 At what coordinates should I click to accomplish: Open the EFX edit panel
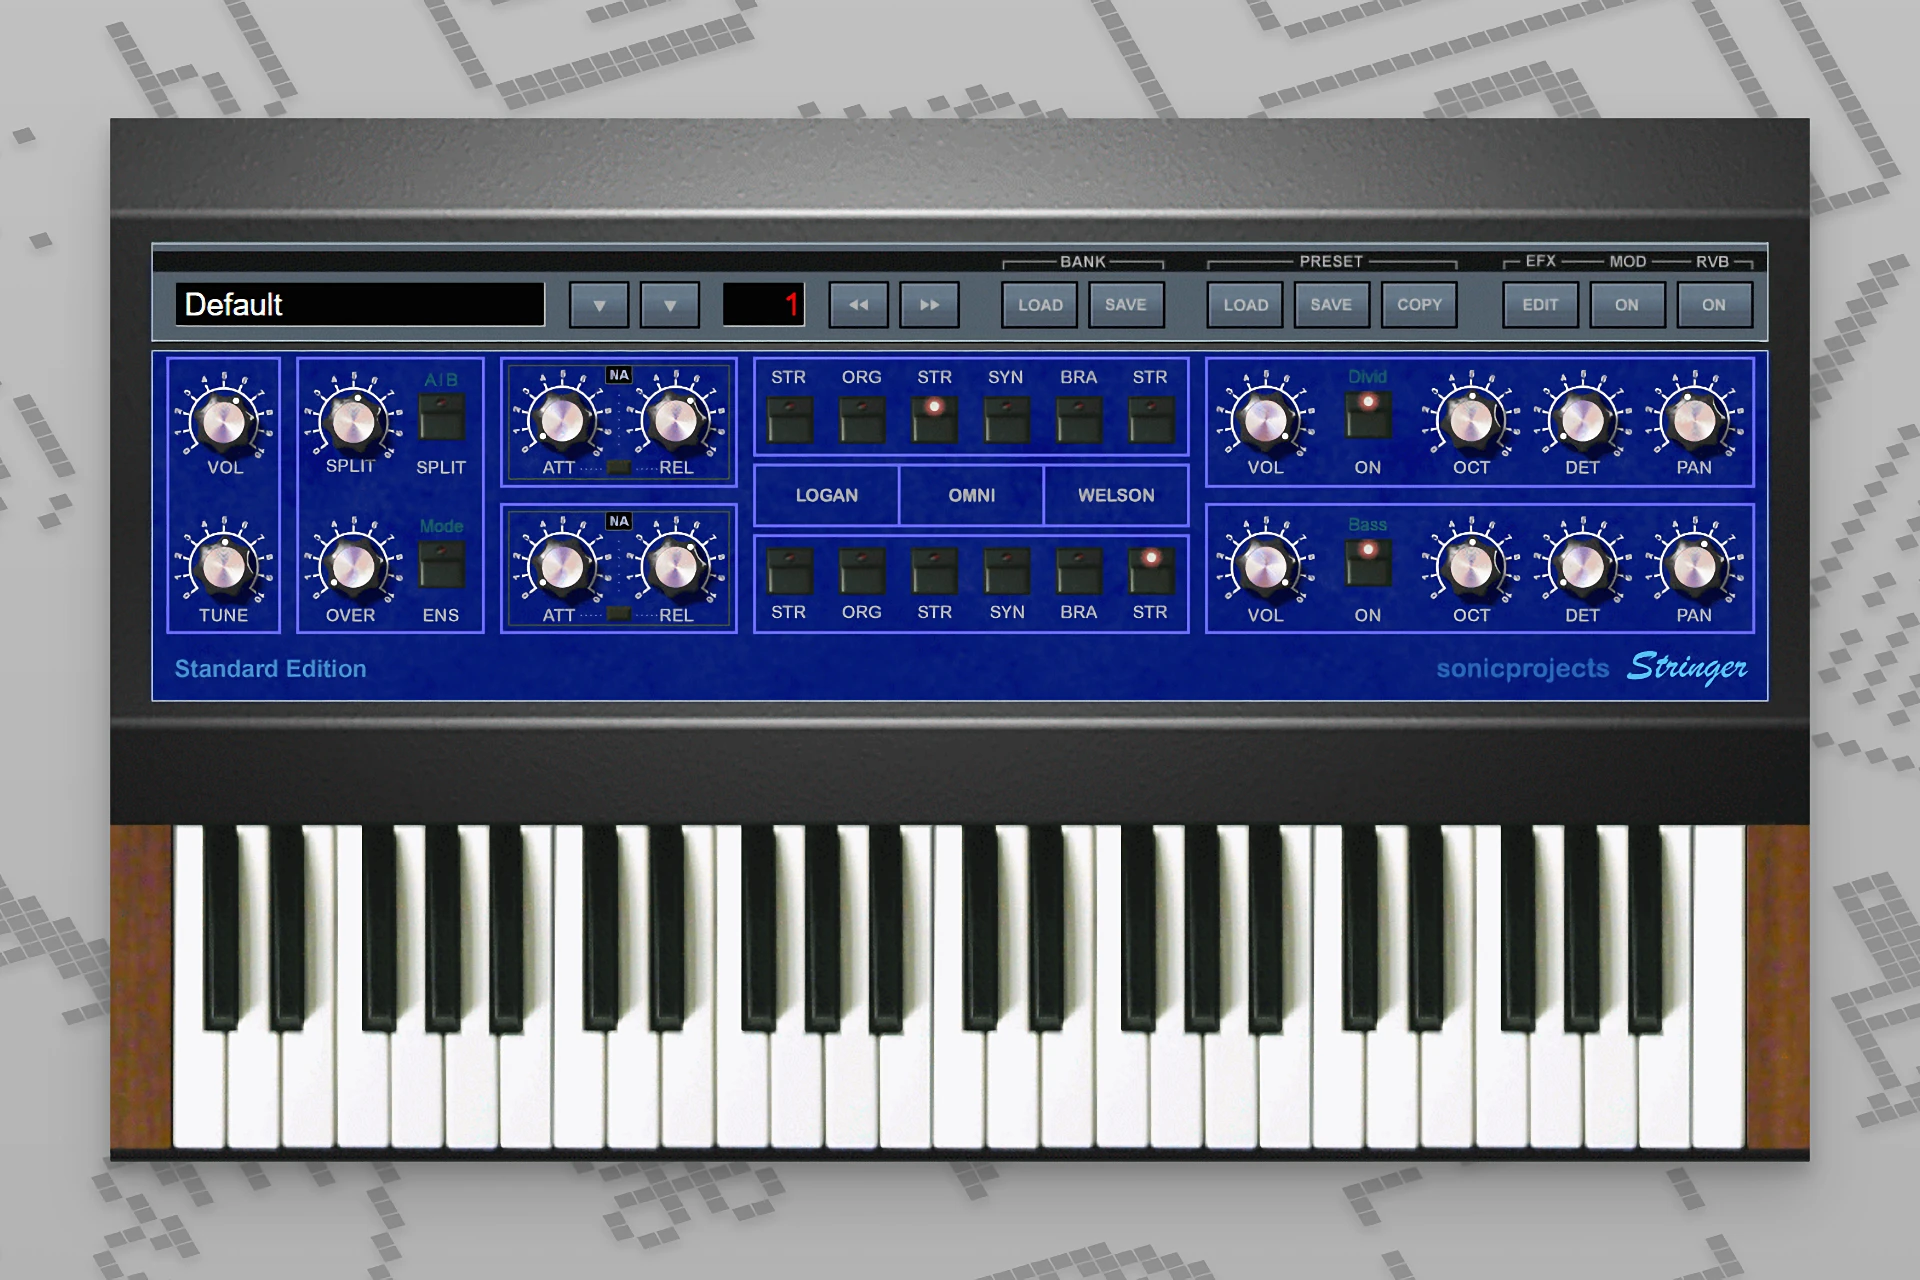coord(1540,305)
